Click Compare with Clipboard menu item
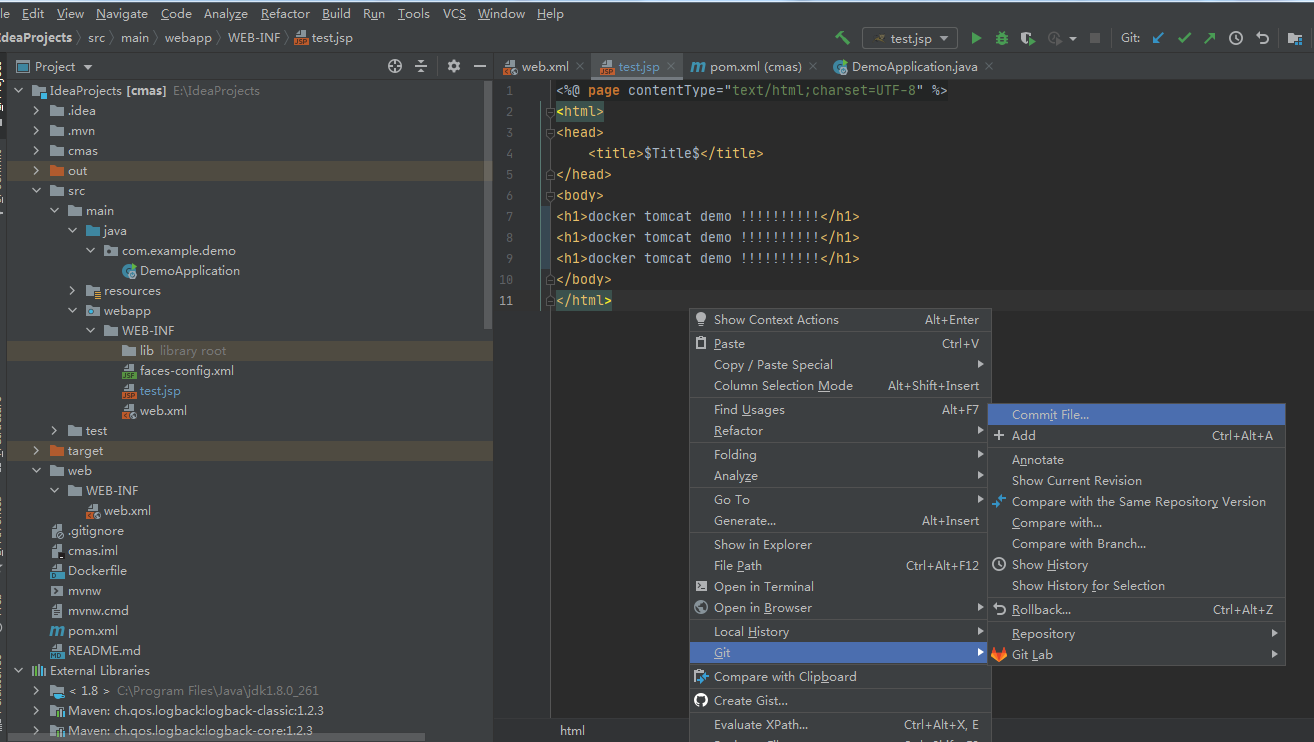Screen dimensions: 1314x742 [x=839, y=676]
